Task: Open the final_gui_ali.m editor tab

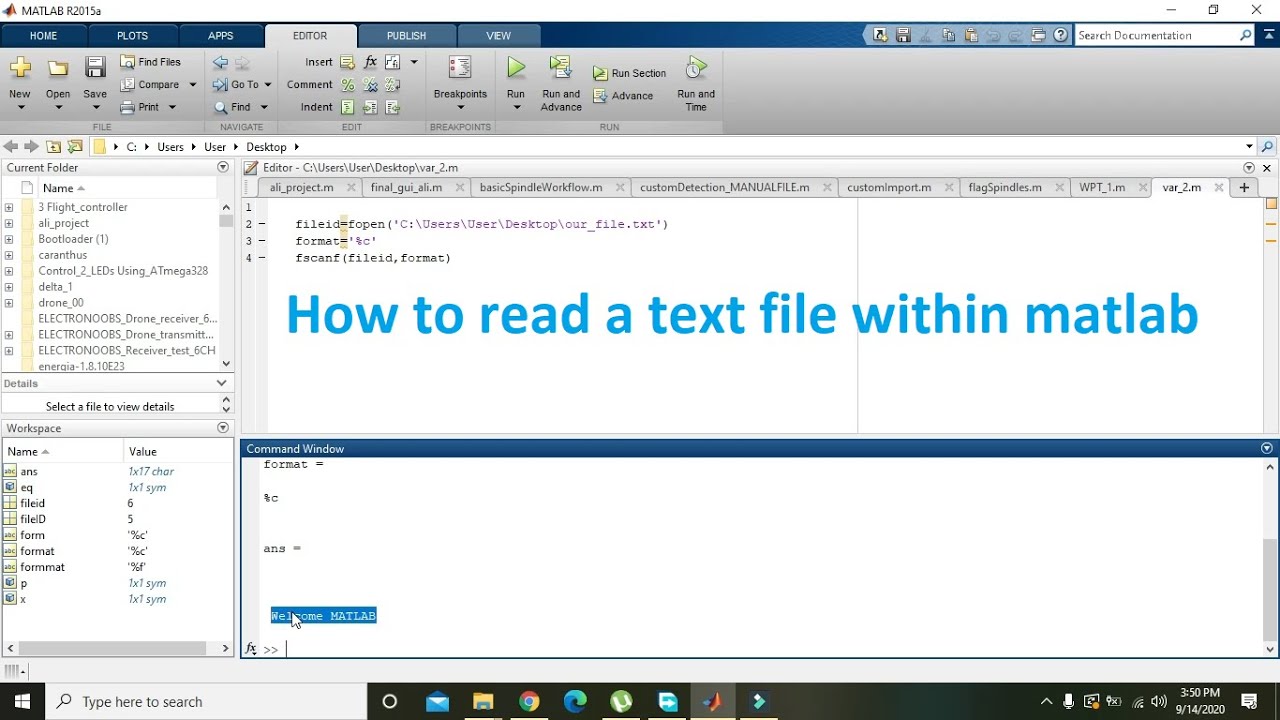Action: coord(406,187)
